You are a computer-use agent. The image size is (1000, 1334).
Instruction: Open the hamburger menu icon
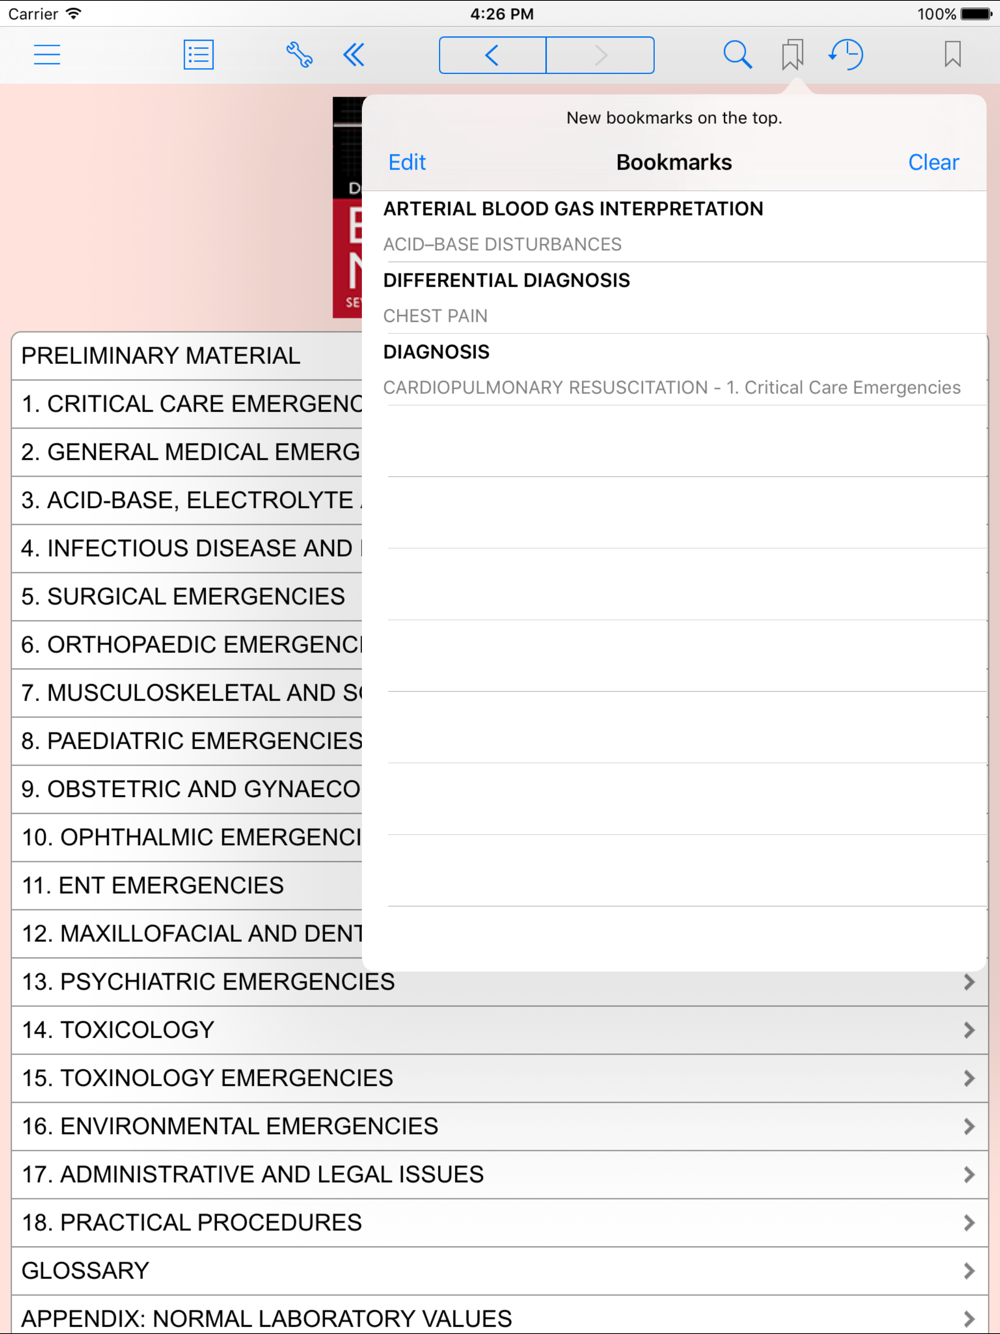click(x=47, y=55)
